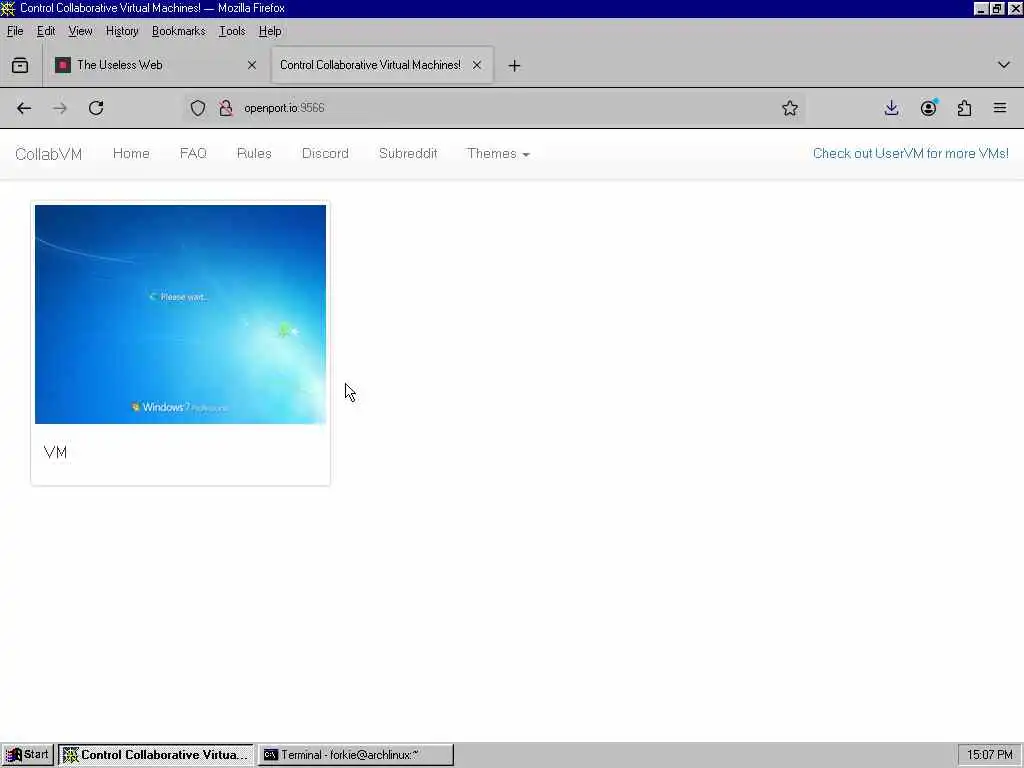Open the Discord nav link
1024x768 pixels.
tap(325, 153)
